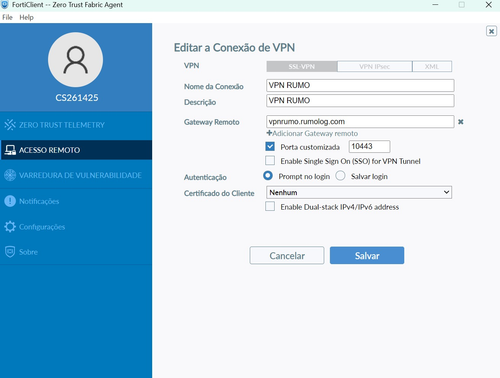
Task: Click the Descrição input field
Action: [360, 101]
